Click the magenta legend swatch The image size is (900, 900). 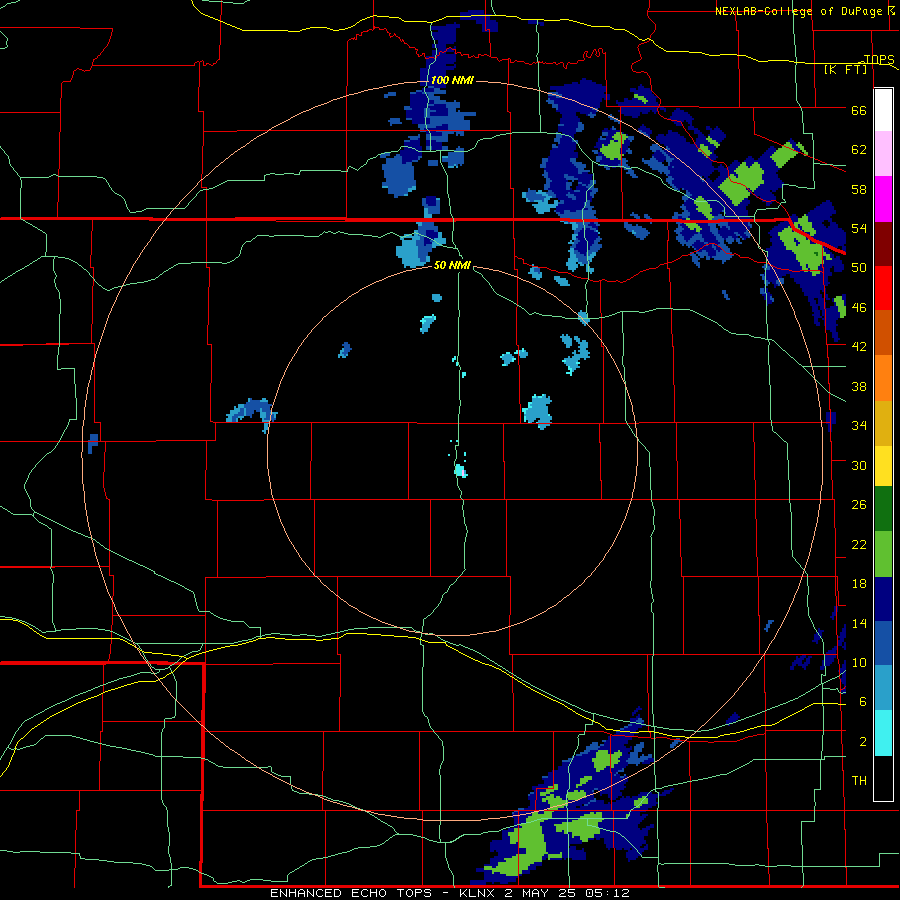coord(883,199)
